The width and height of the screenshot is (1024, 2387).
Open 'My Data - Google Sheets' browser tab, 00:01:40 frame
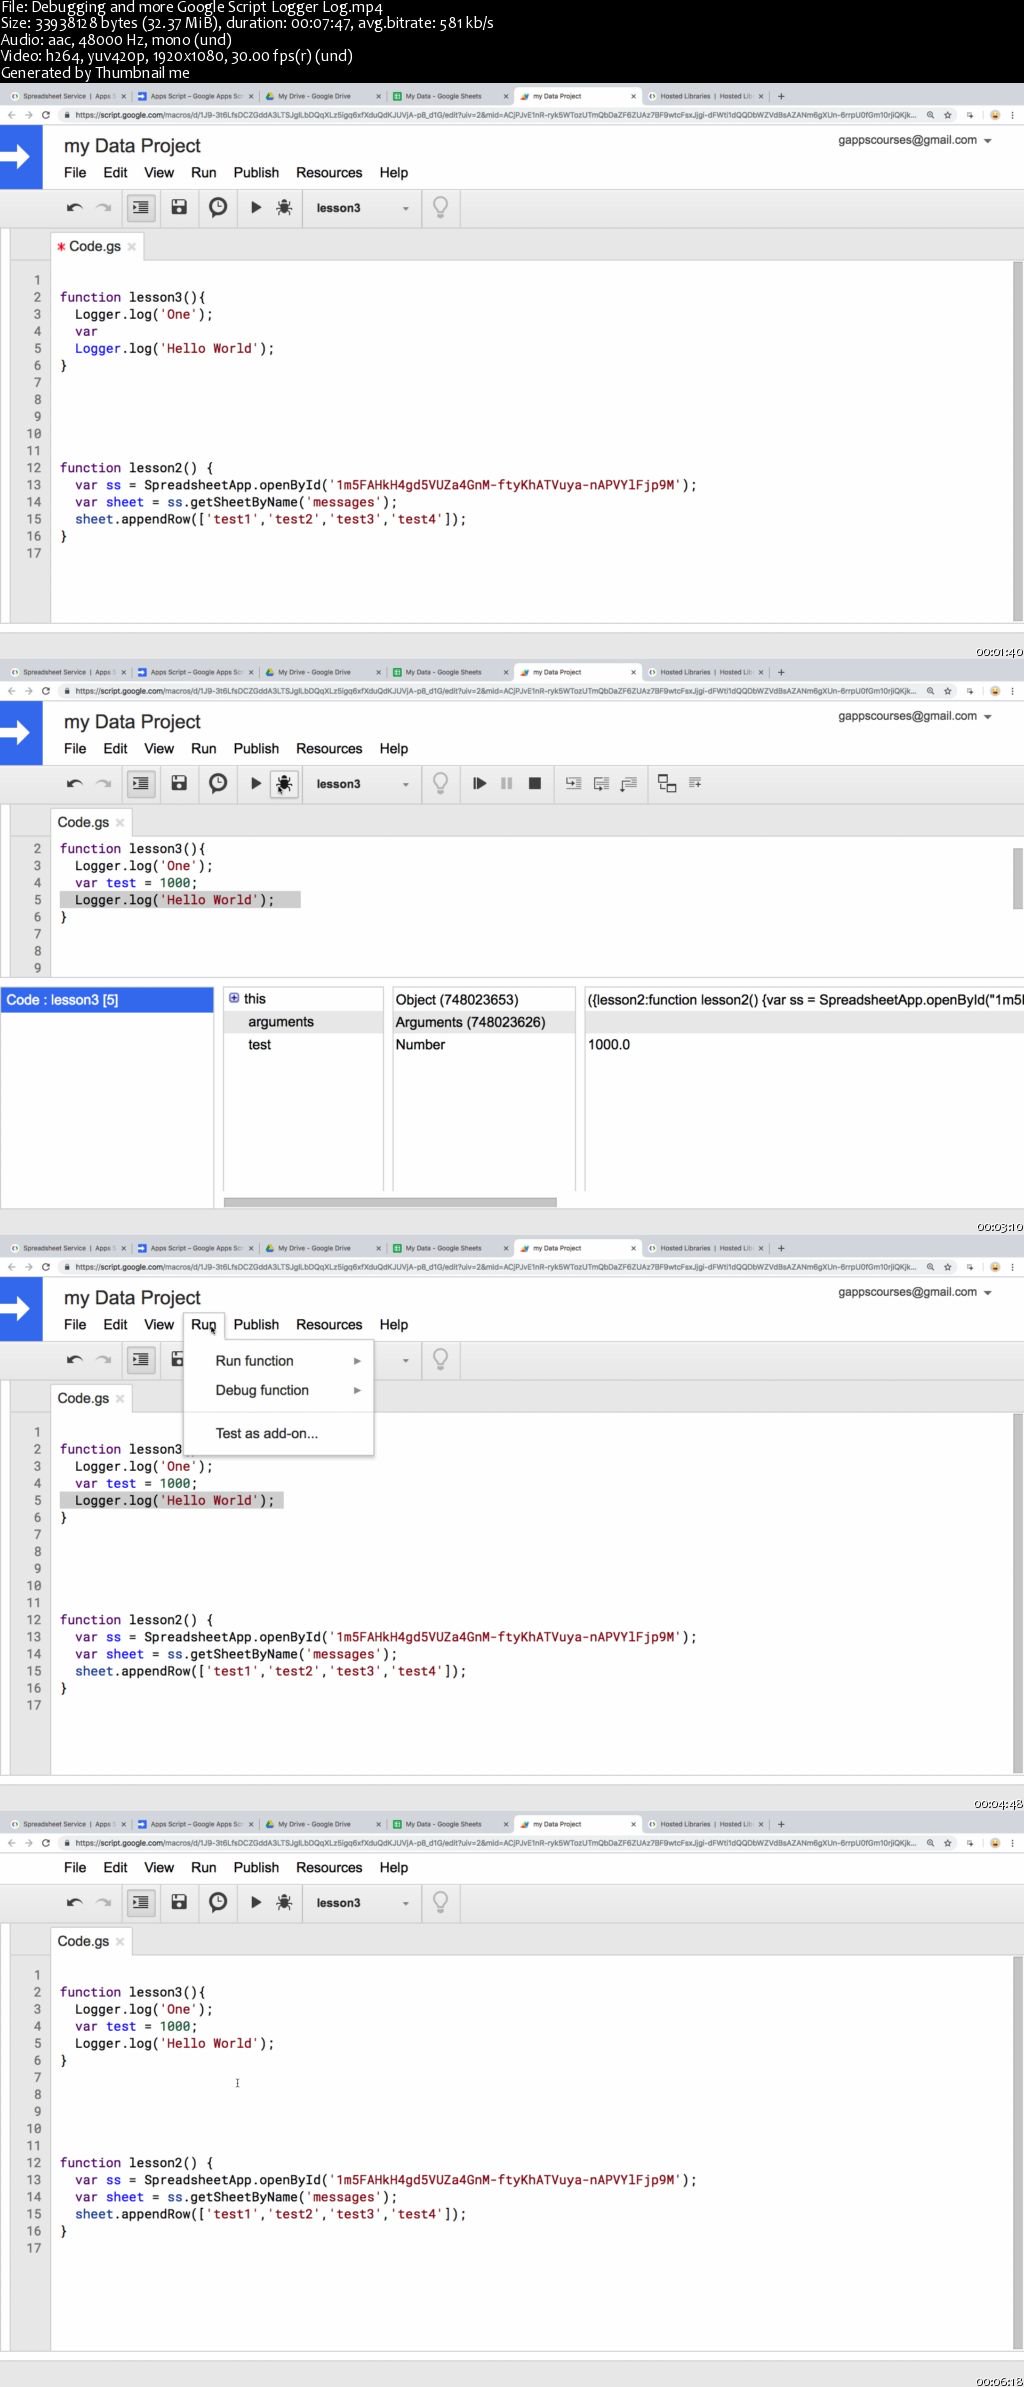[x=450, y=97]
